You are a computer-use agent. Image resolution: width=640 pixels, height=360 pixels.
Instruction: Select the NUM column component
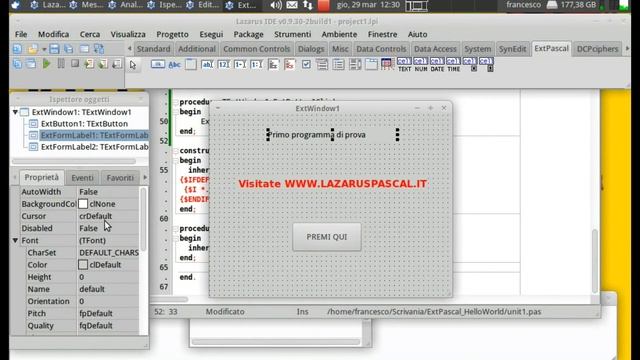pos(420,64)
